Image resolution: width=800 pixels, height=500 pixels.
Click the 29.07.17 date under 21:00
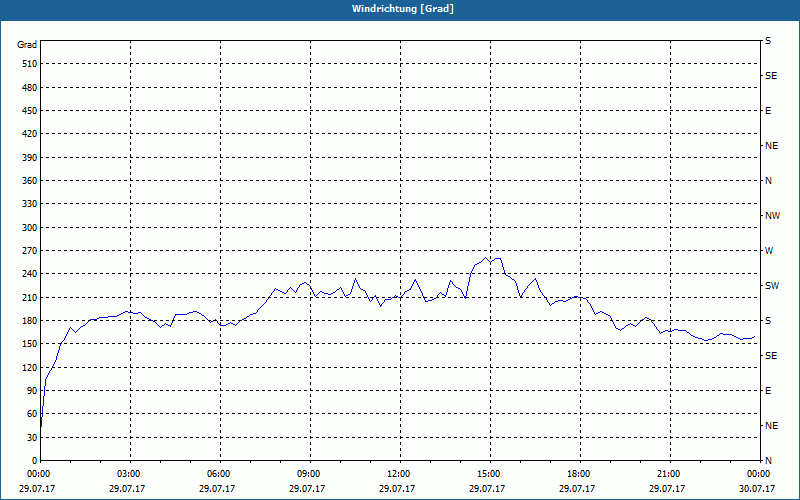(x=667, y=489)
